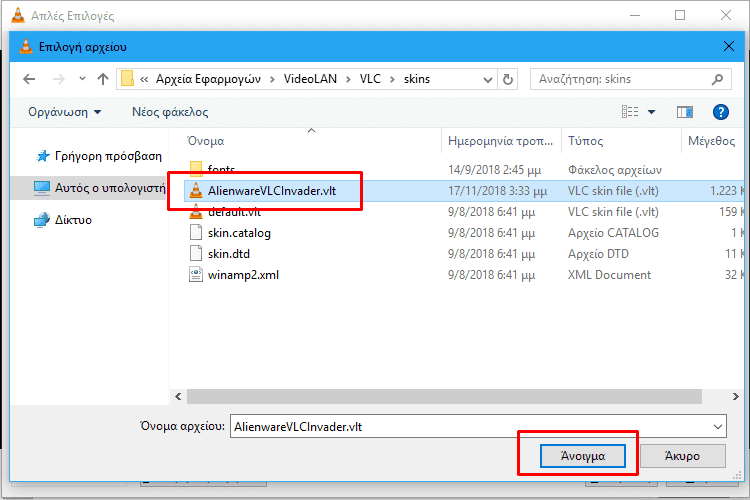Change the file view layout icon
Image resolution: width=750 pixels, height=500 pixels.
coord(630,112)
